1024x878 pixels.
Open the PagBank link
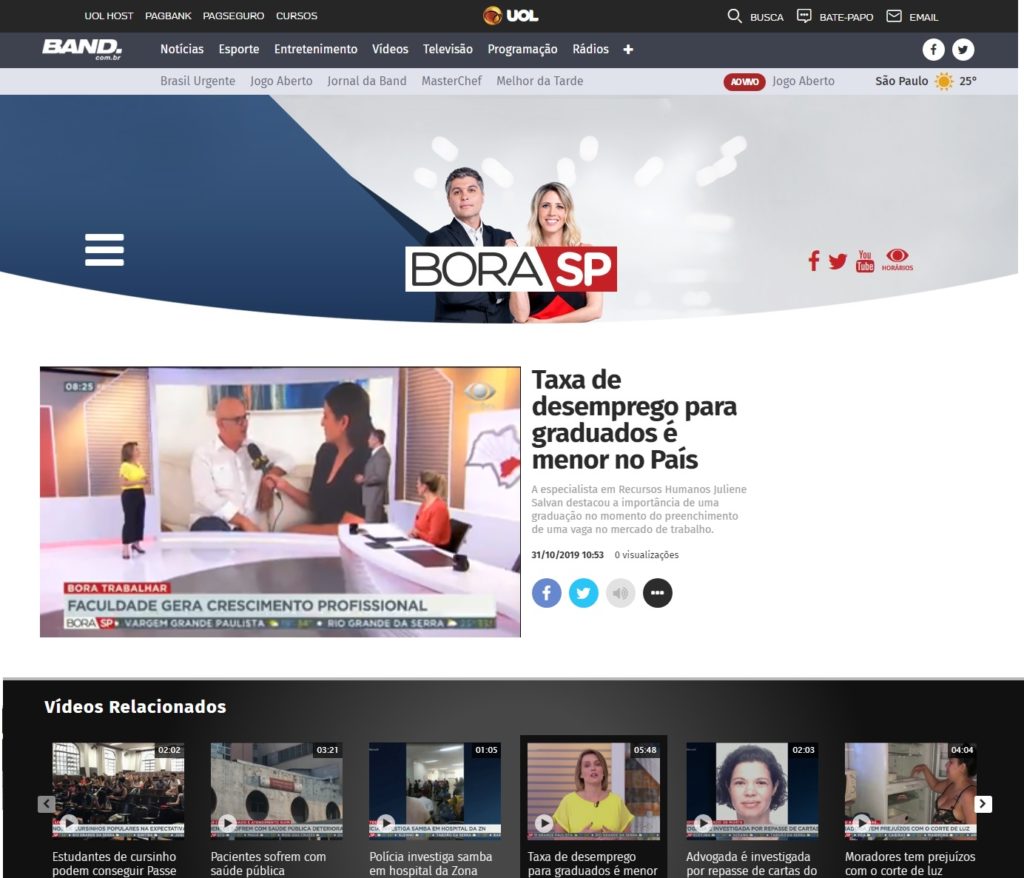(168, 16)
